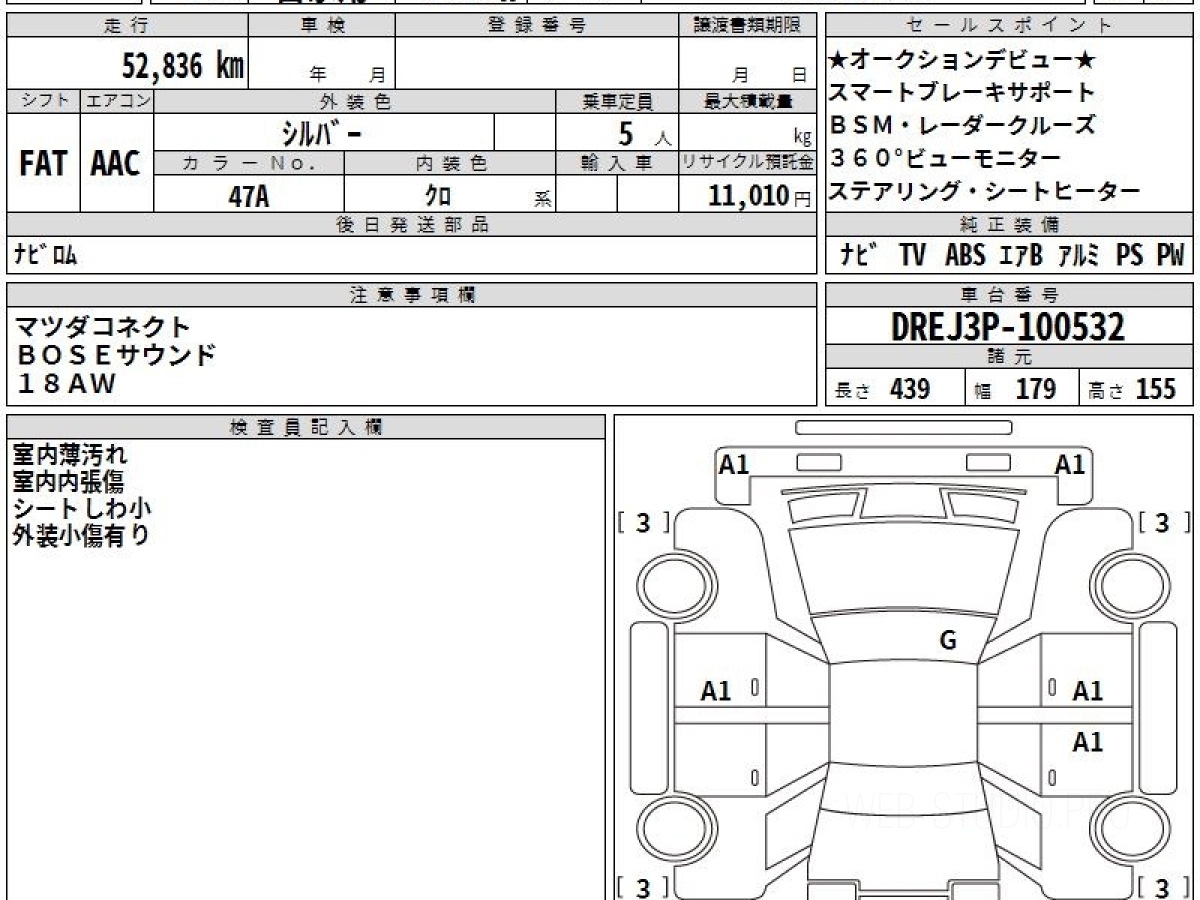Click the recycle deposit 11,010円
The image size is (1200, 900).
pyautogui.click(x=760, y=196)
